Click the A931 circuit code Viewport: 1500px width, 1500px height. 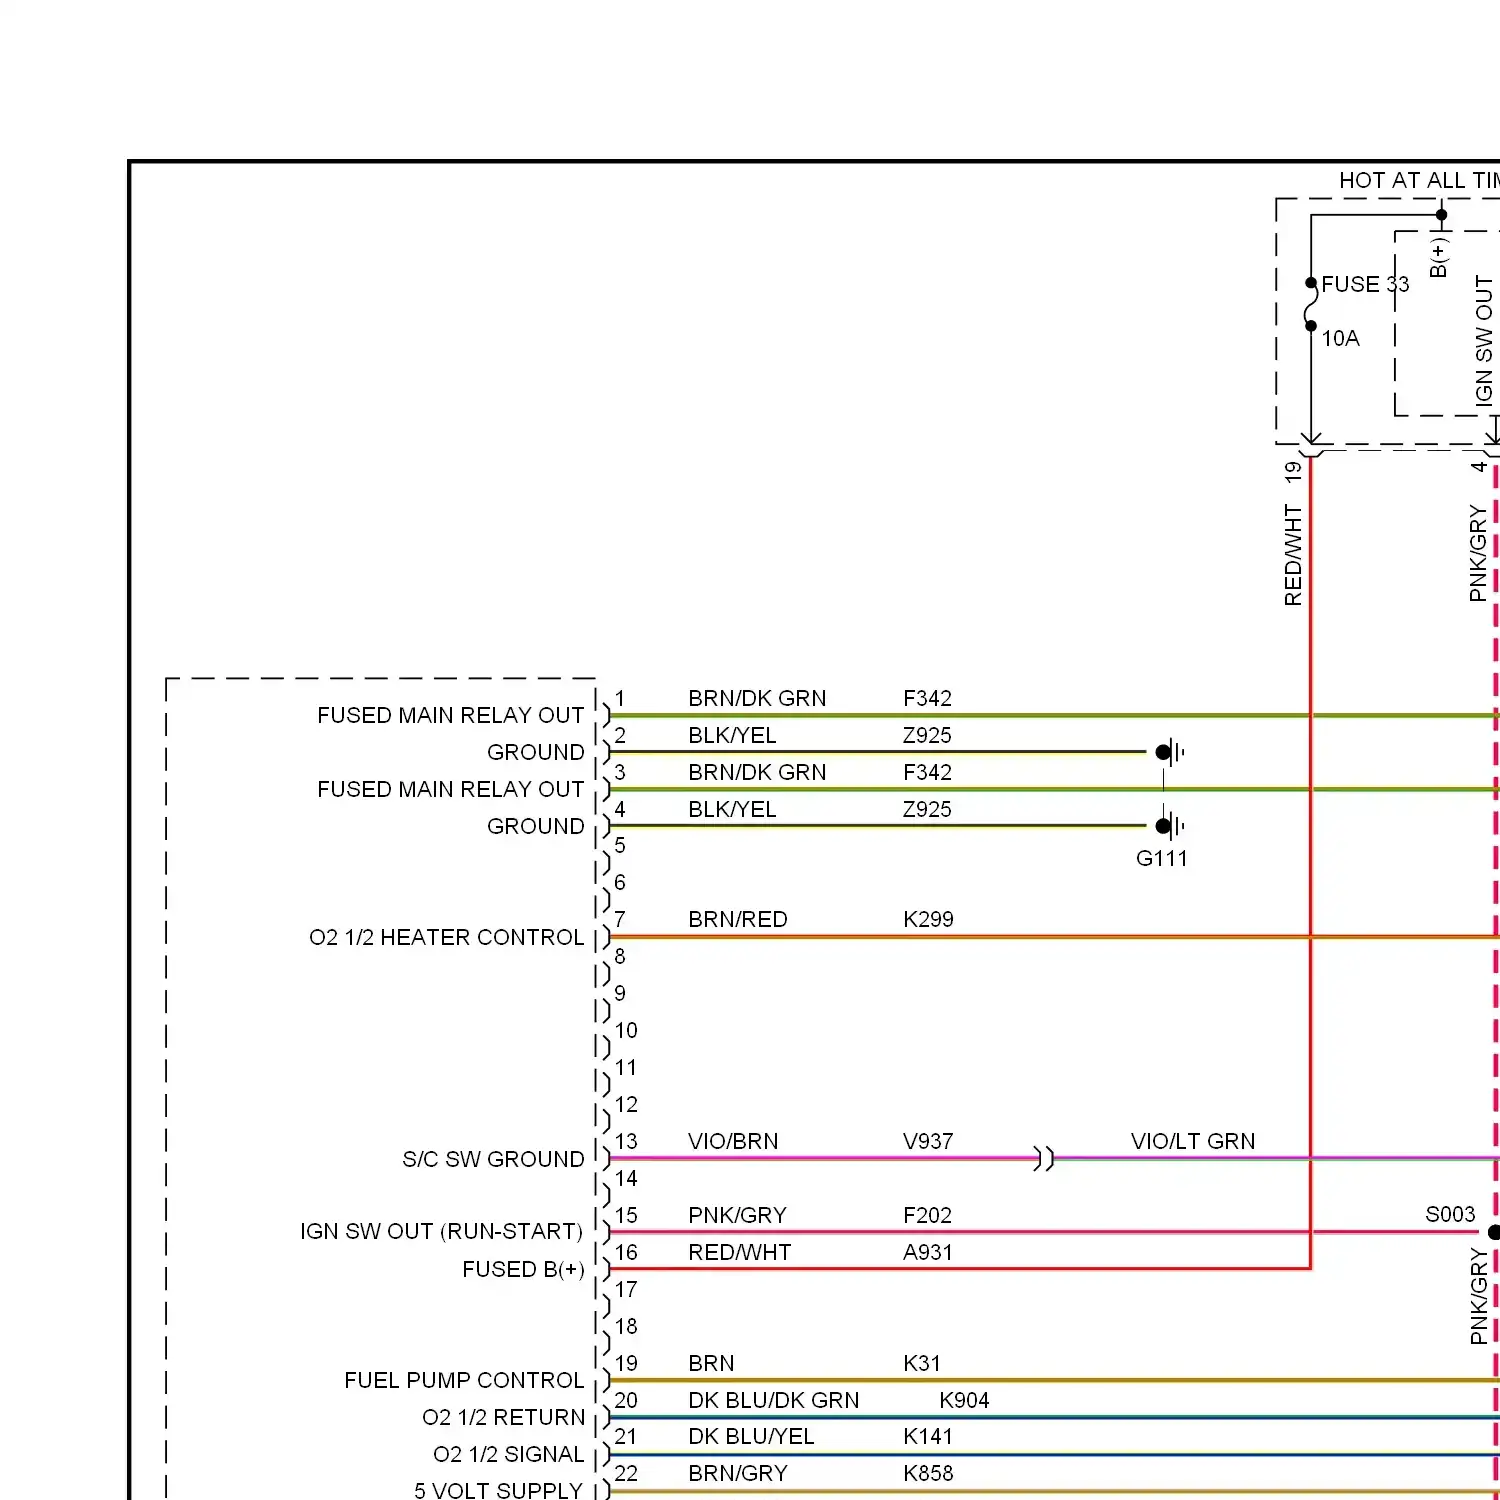(927, 1252)
